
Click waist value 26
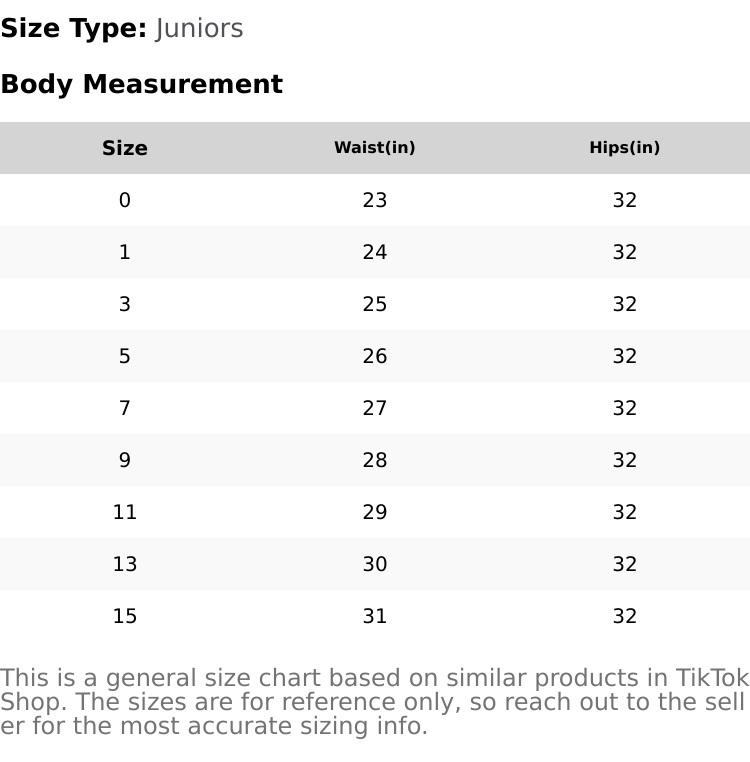(375, 356)
